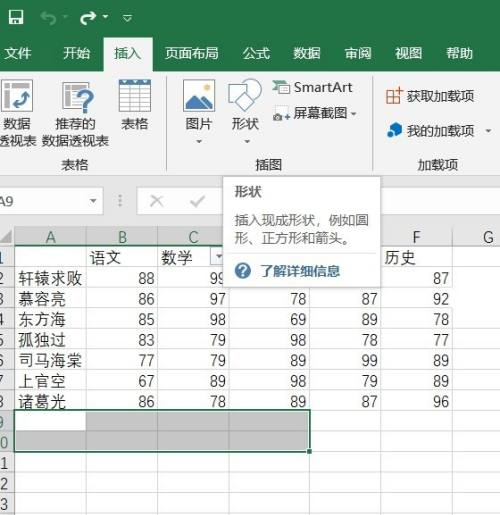Click the filter arrow in 数学 header
500x515 pixels.
[217, 256]
